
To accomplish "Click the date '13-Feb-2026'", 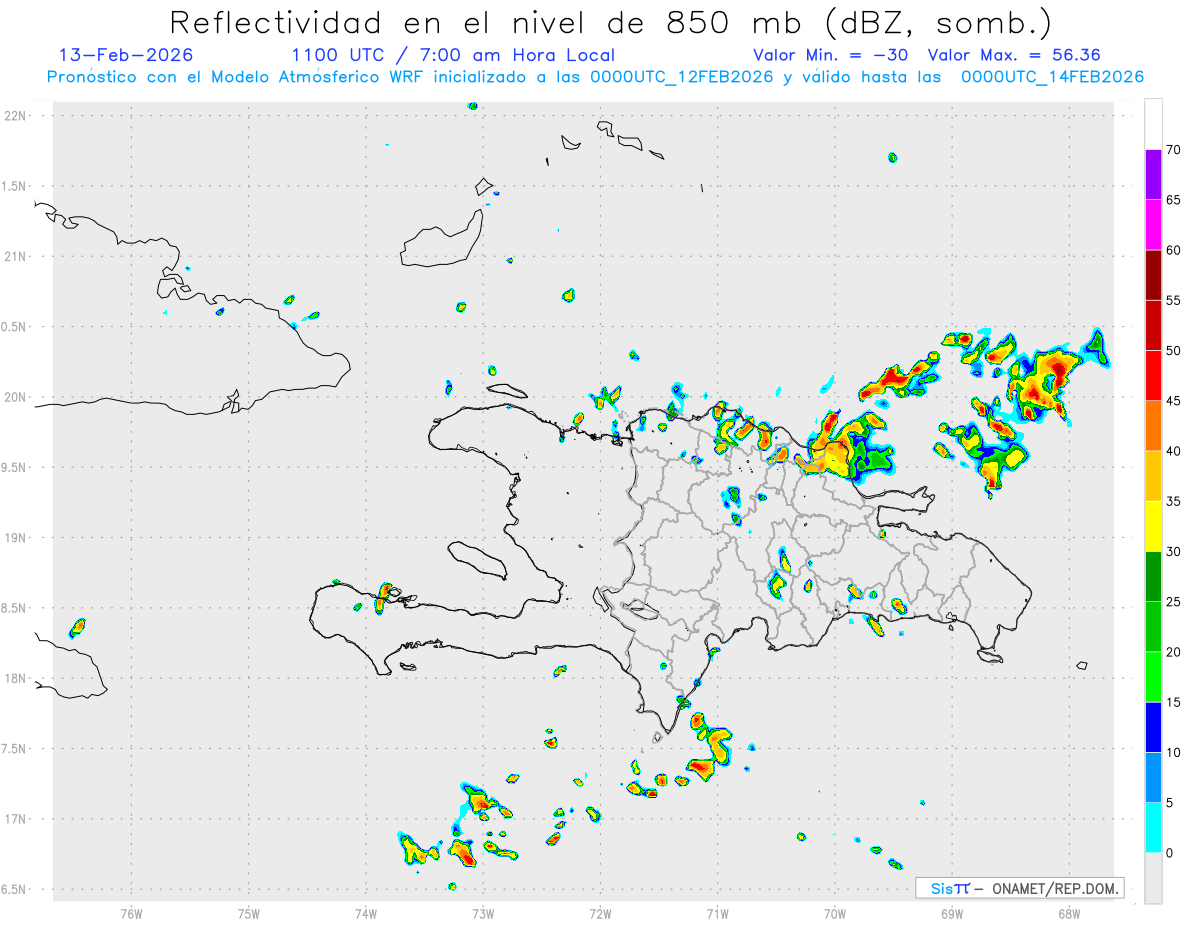I will tap(126, 55).
